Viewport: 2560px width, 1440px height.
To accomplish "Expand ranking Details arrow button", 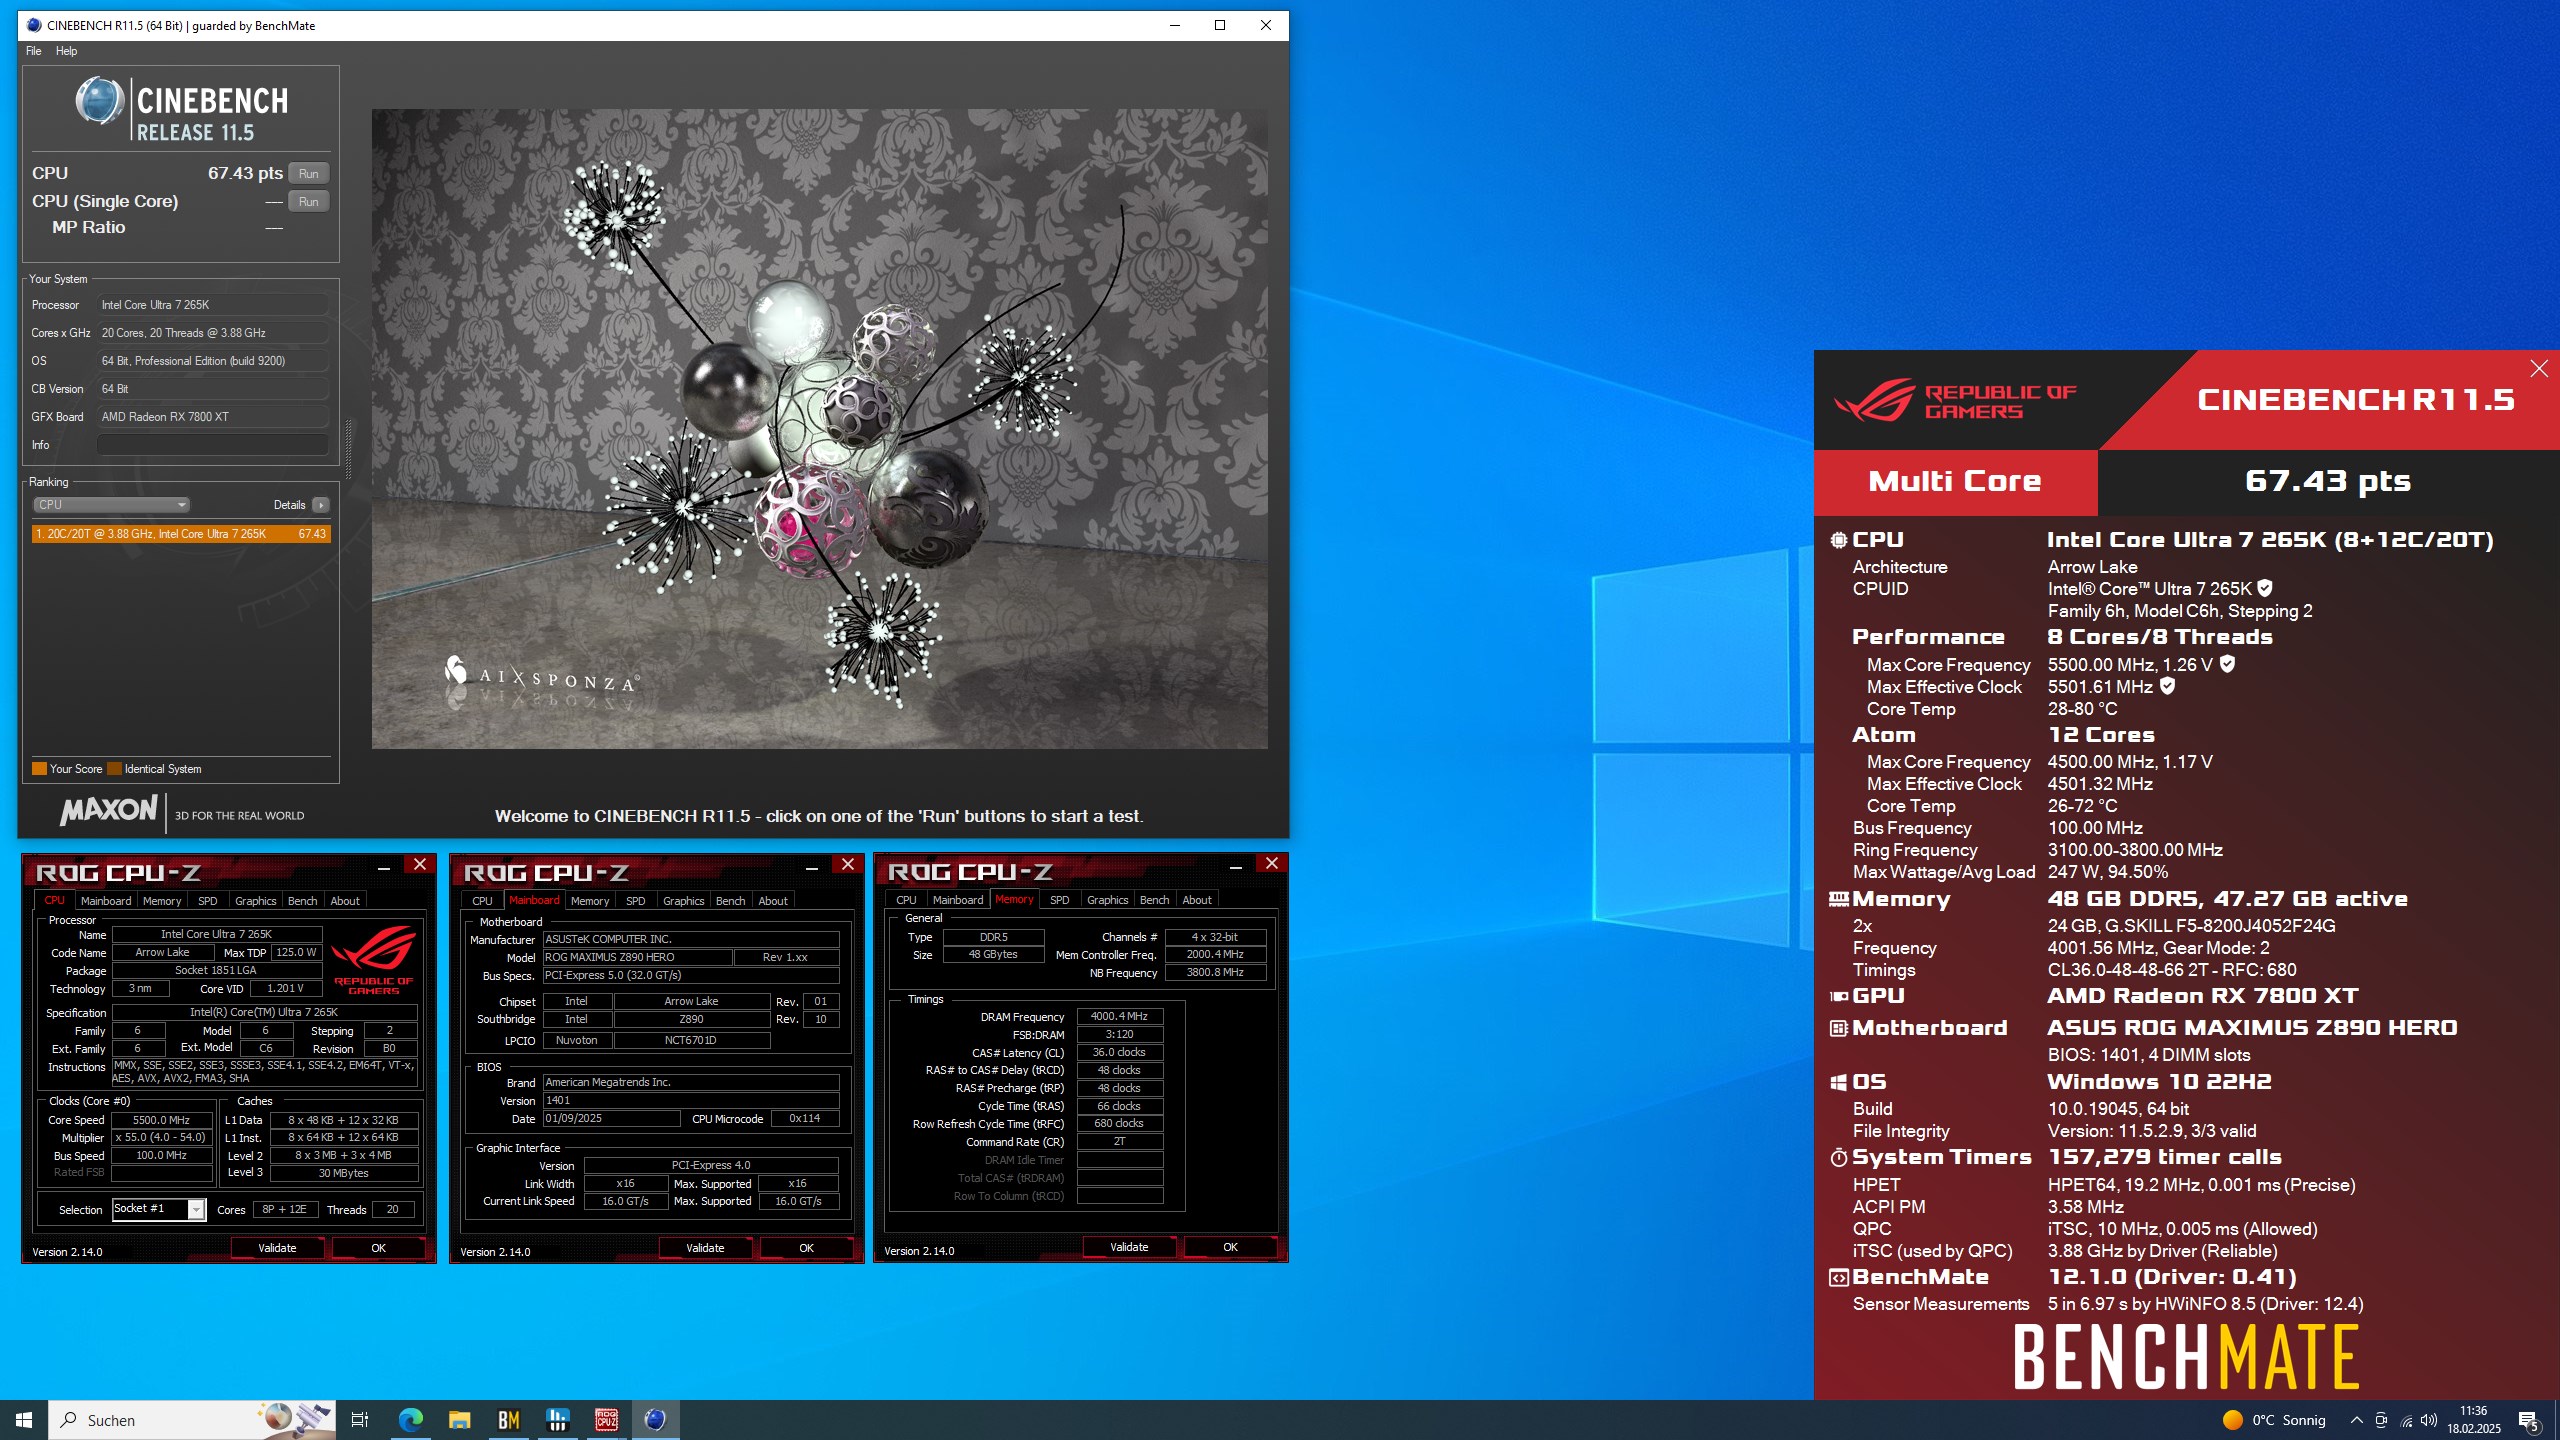I will pyautogui.click(x=320, y=505).
